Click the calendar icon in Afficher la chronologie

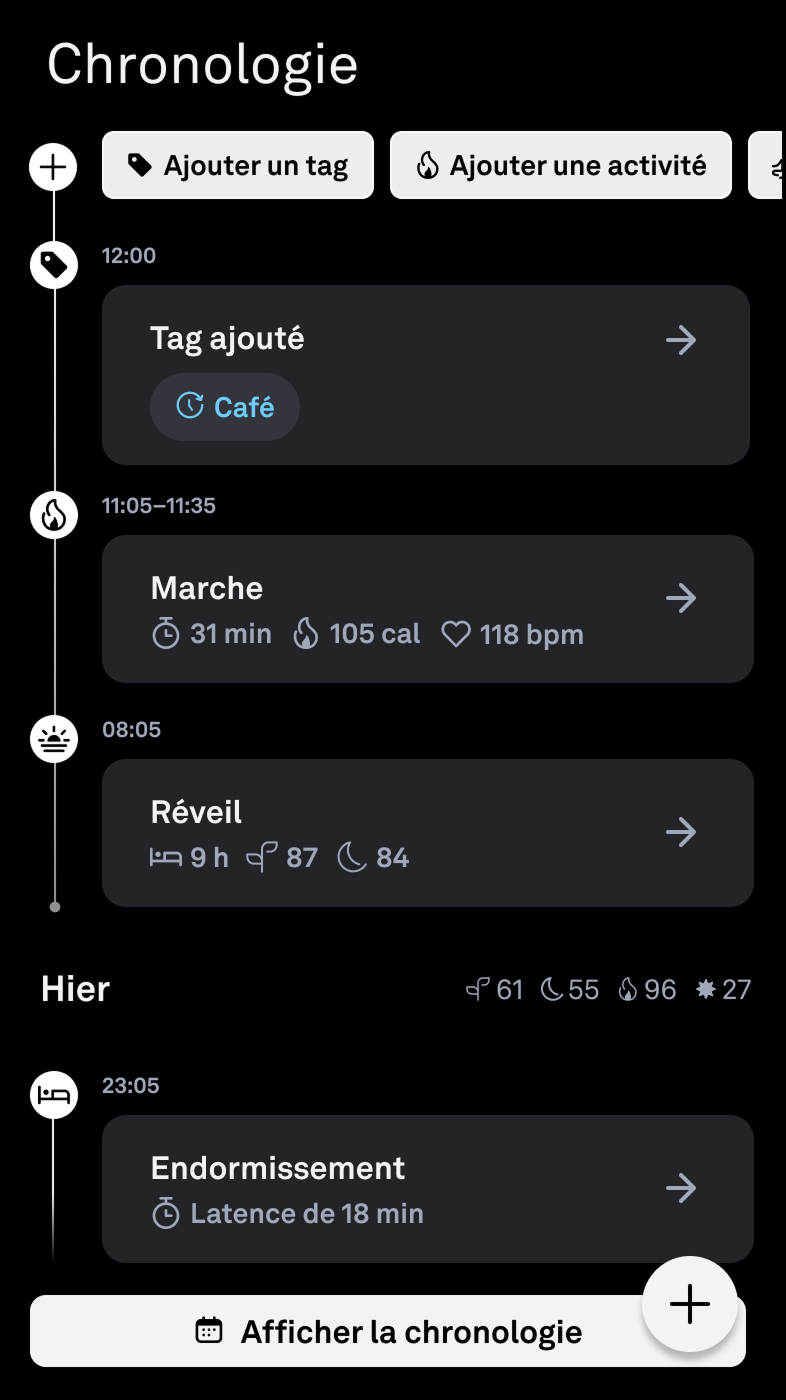(x=209, y=1331)
